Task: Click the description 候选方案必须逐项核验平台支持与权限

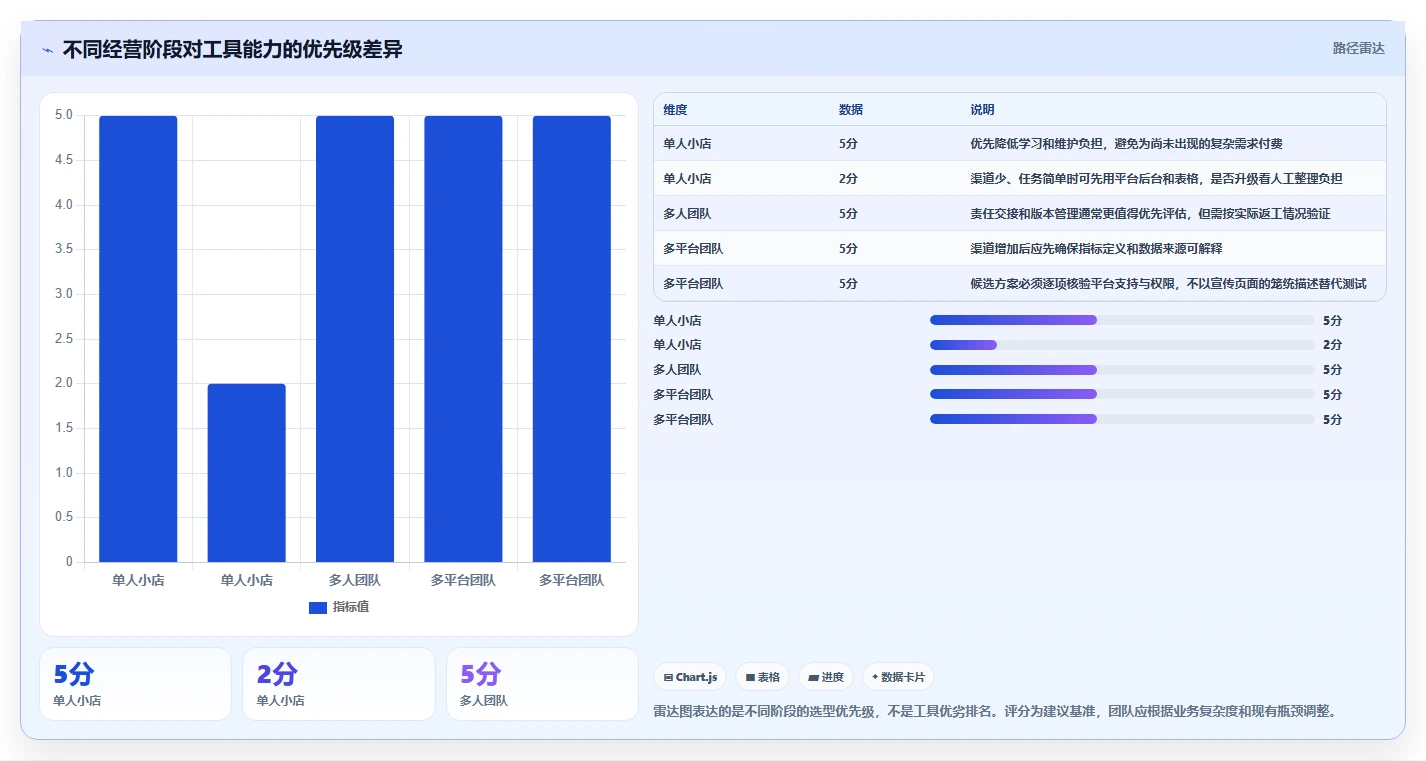Action: pos(1168,284)
